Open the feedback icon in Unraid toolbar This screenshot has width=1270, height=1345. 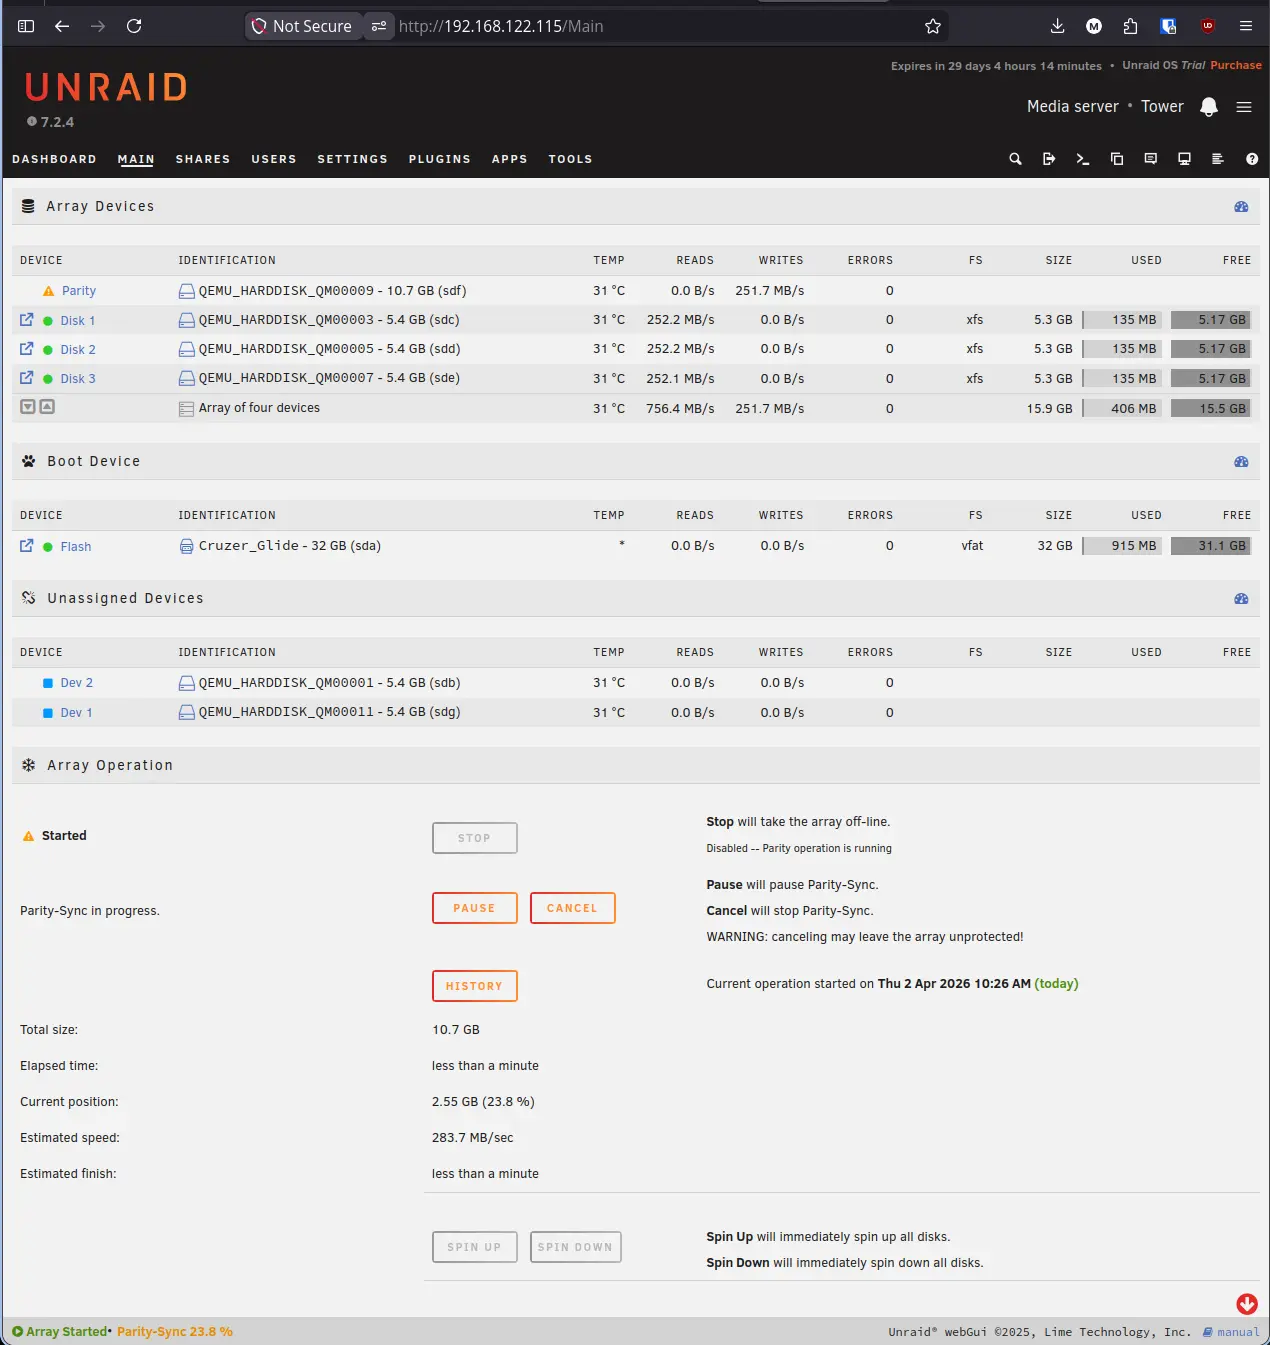click(1151, 159)
